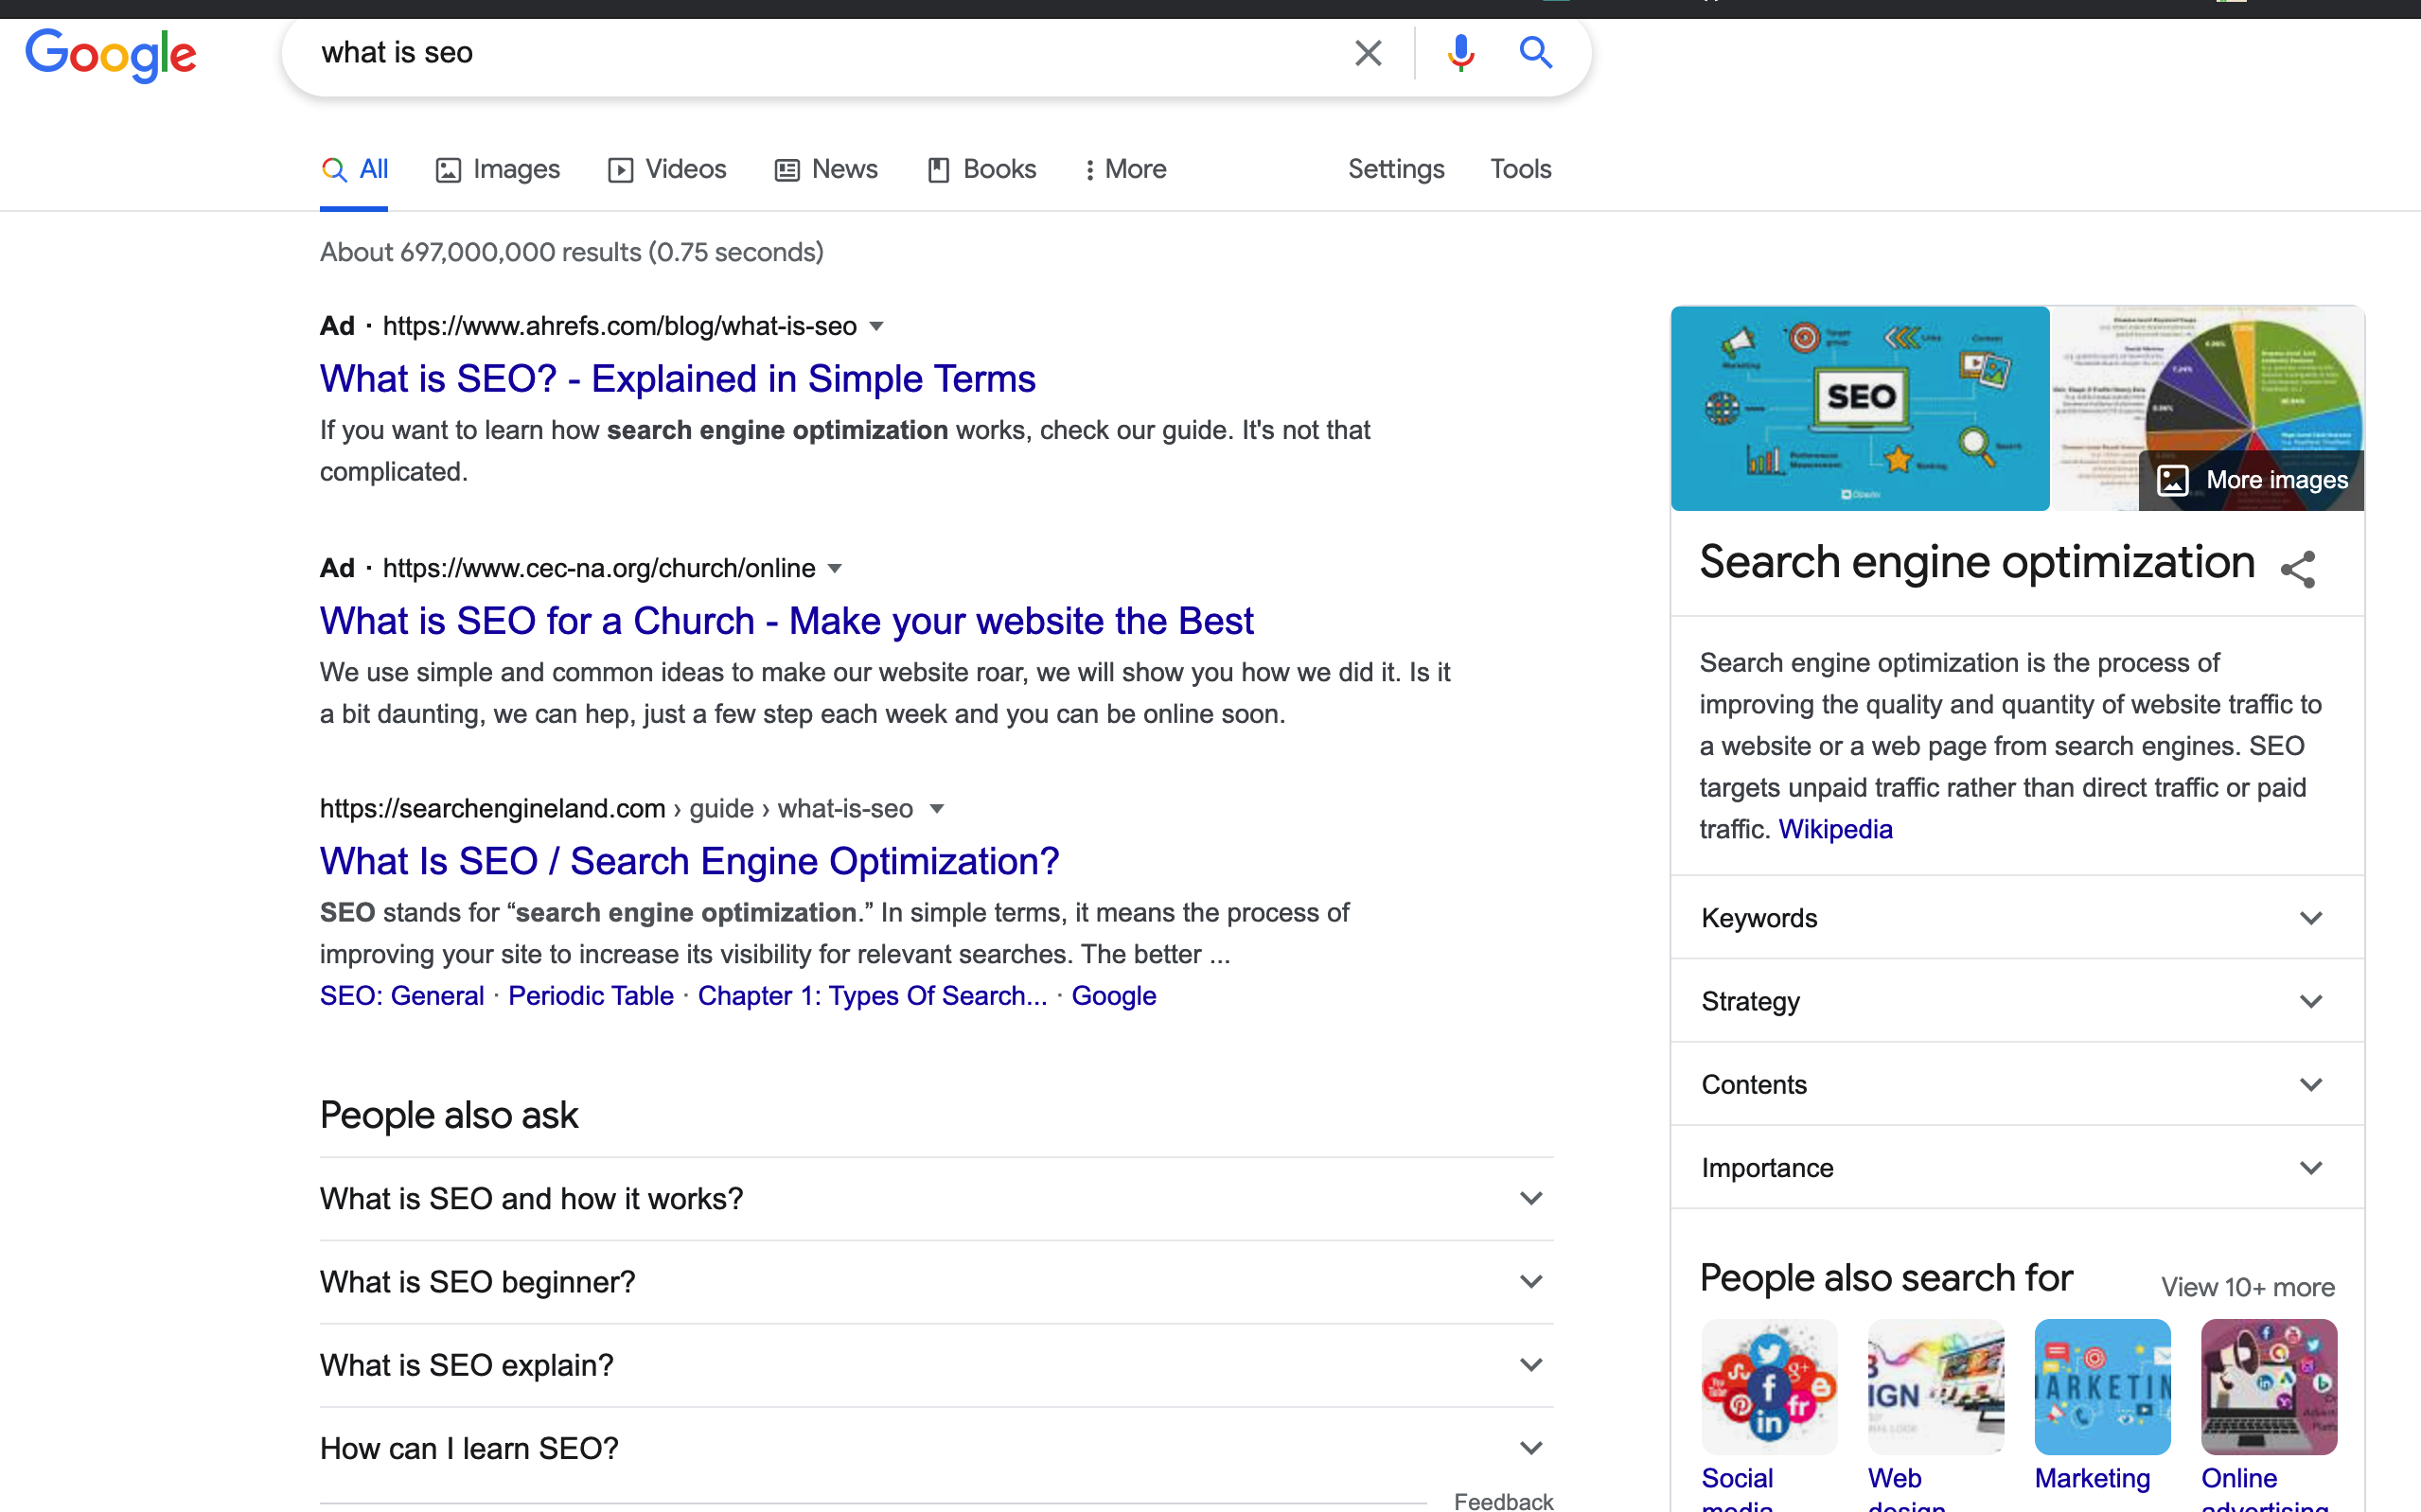Open searchengineland result URL dropdown arrow
The height and width of the screenshot is (1512, 2421).
[x=936, y=808]
